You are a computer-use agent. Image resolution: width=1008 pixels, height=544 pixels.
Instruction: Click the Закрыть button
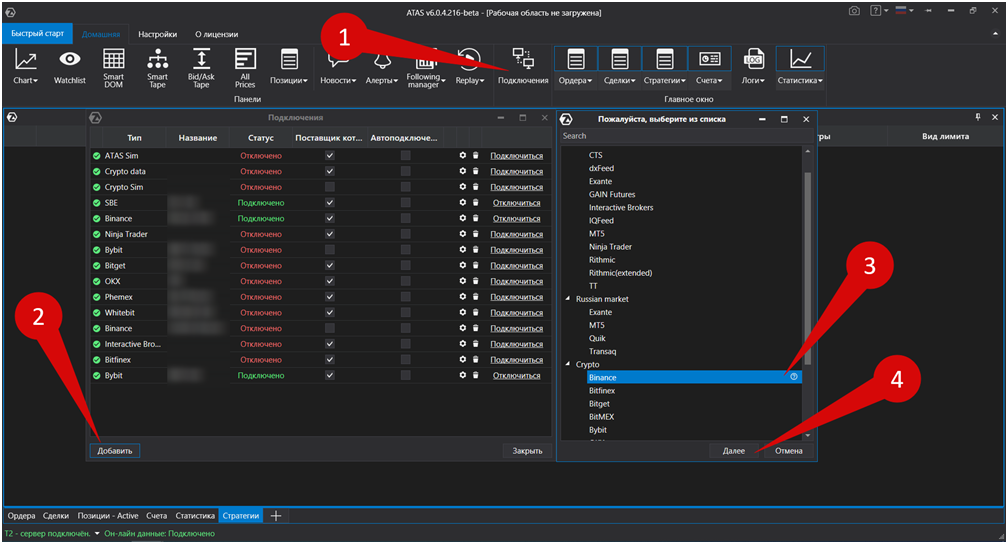(527, 451)
